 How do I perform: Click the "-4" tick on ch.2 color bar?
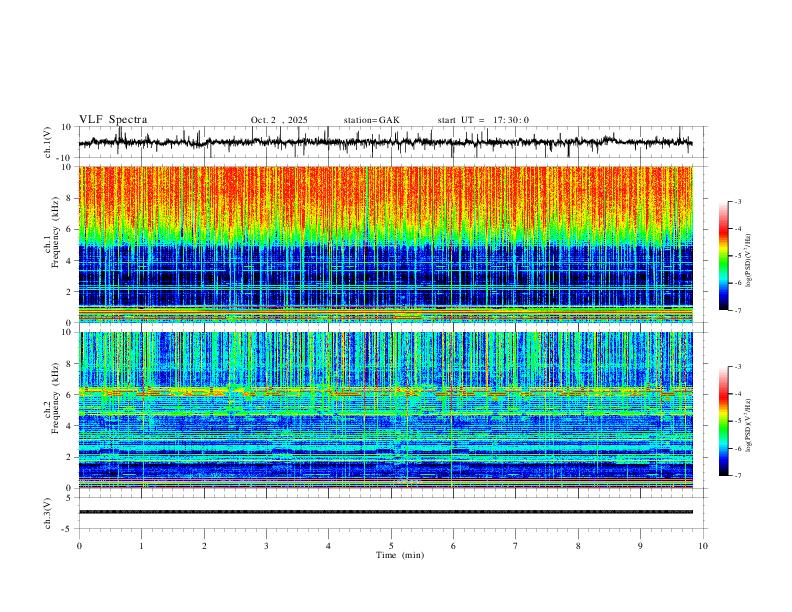click(738, 394)
